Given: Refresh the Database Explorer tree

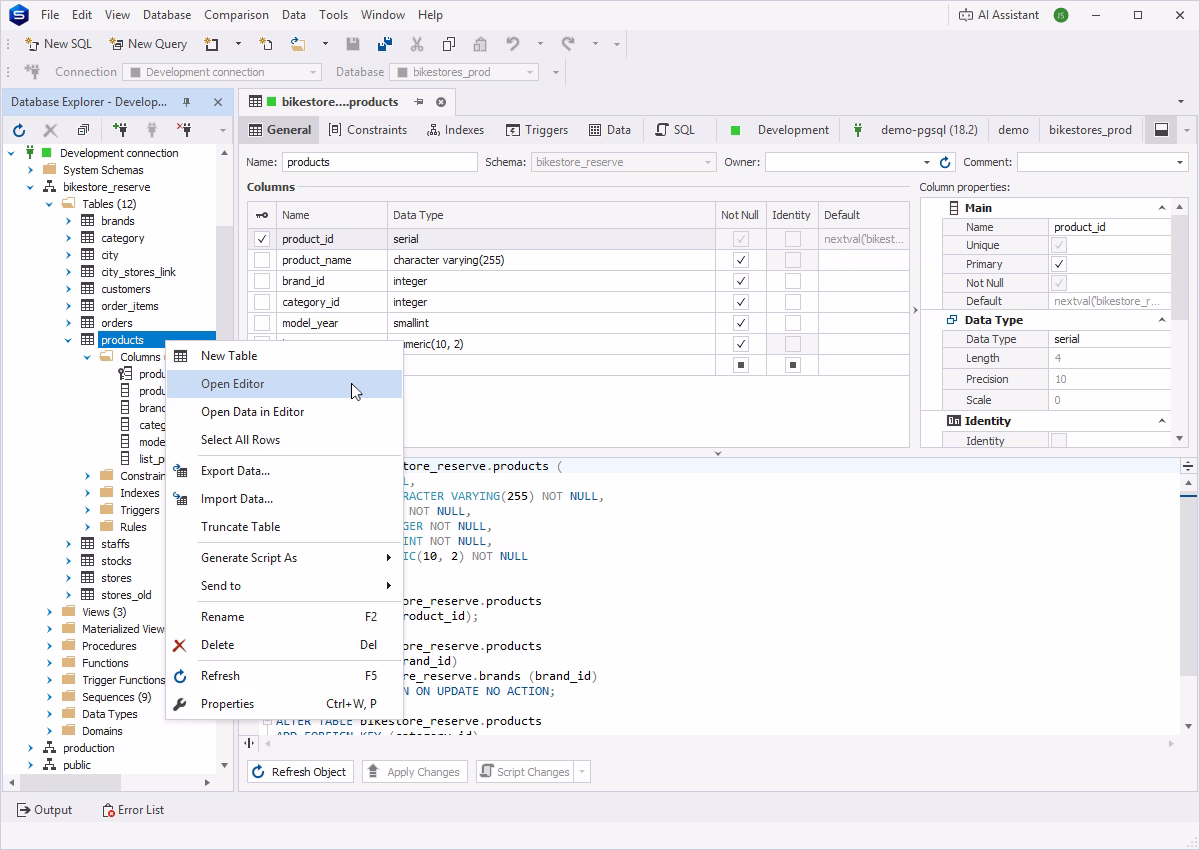Looking at the screenshot, I should [19, 130].
